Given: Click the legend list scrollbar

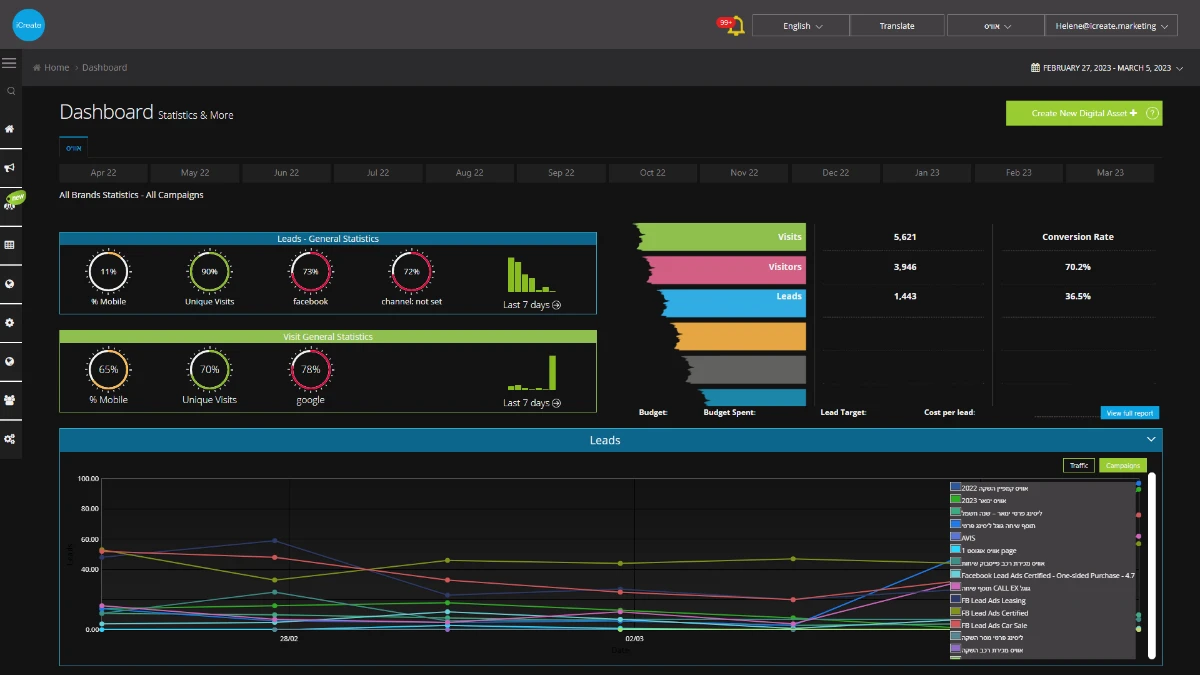Looking at the screenshot, I should tap(1151, 565).
